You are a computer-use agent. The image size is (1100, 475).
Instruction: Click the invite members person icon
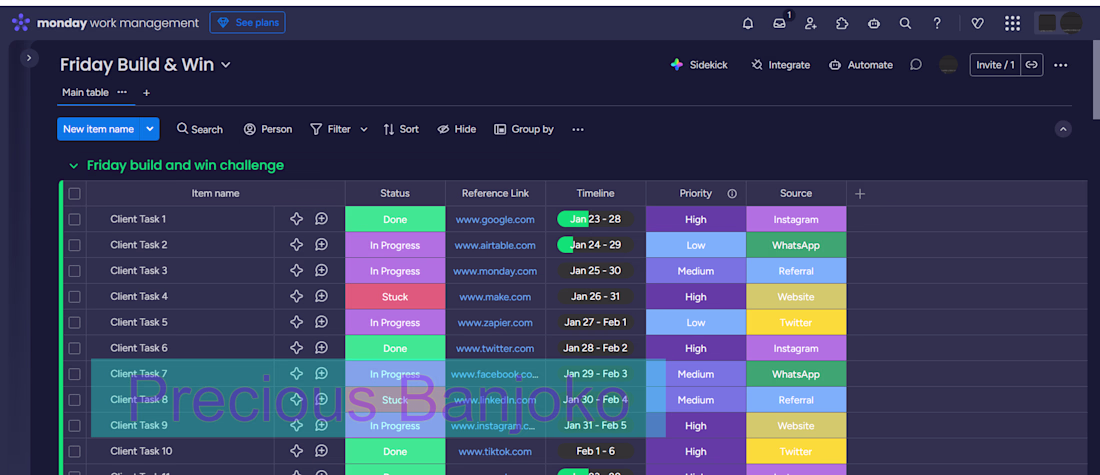coord(811,23)
